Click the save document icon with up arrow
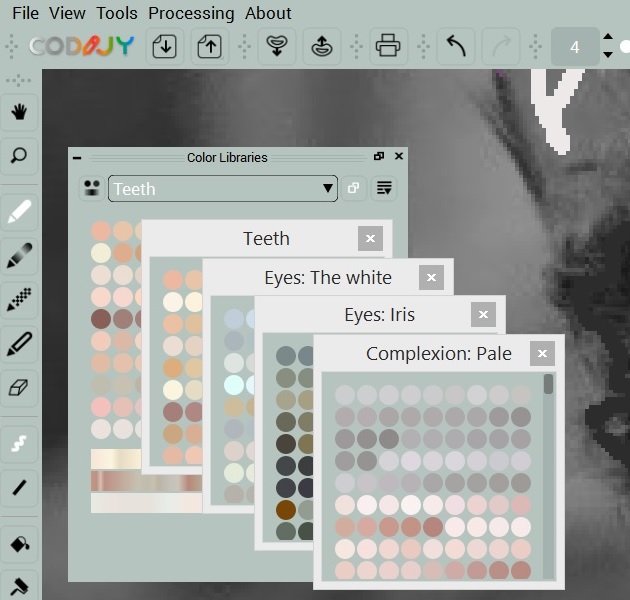The width and height of the screenshot is (630, 600). [210, 46]
